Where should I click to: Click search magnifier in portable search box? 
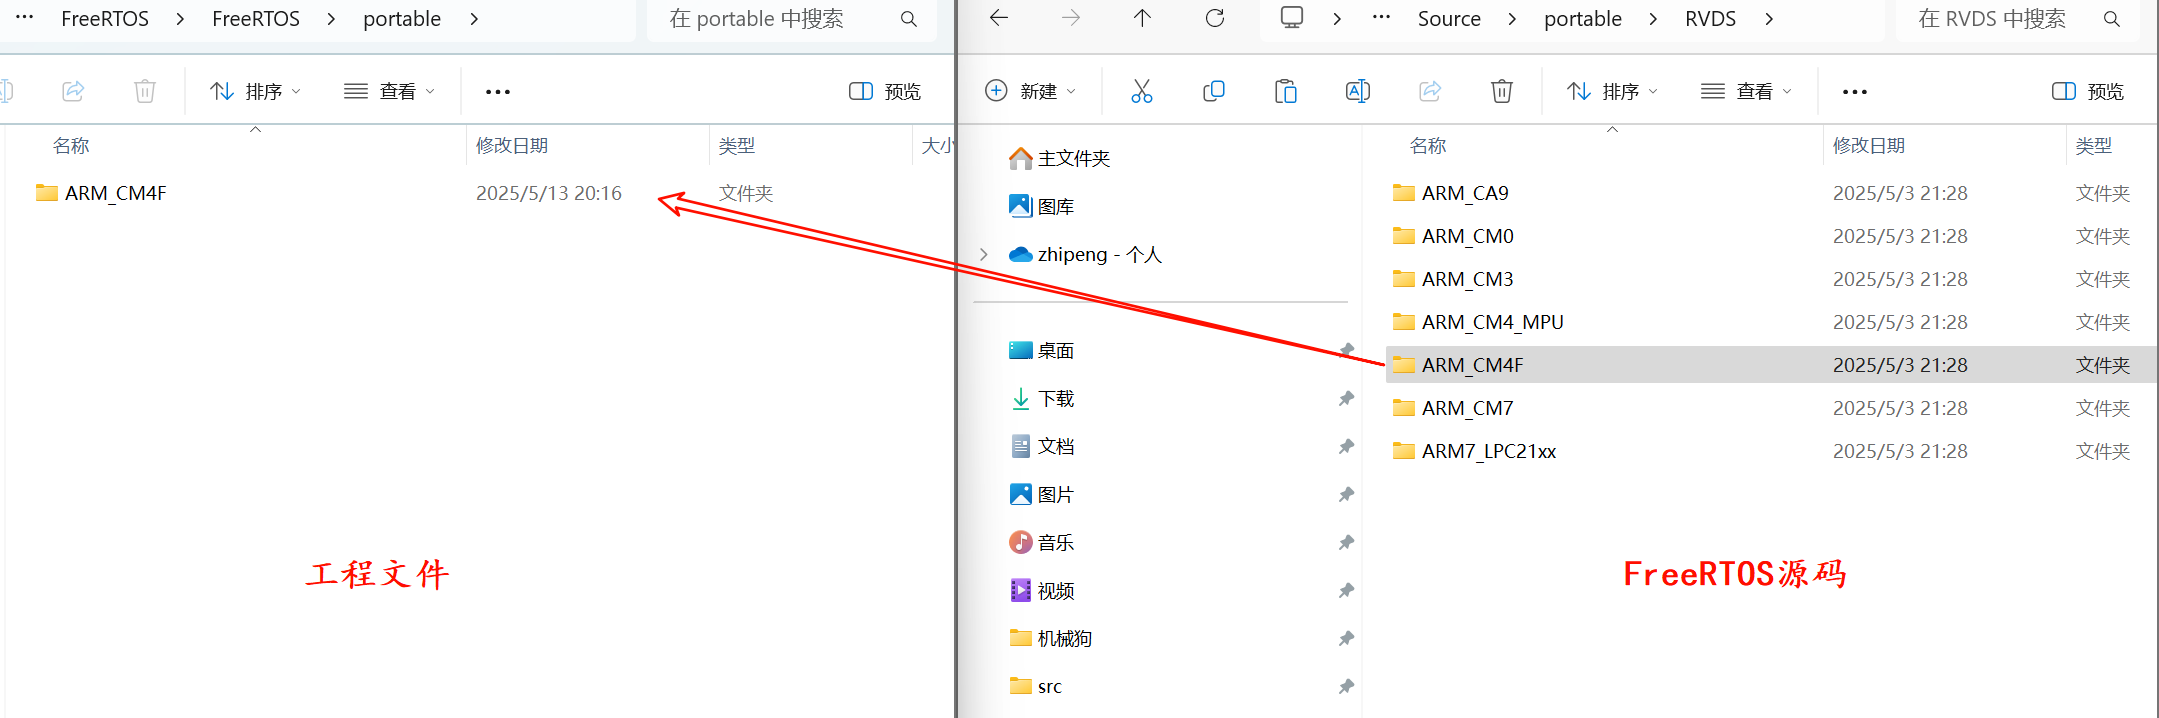point(908,19)
